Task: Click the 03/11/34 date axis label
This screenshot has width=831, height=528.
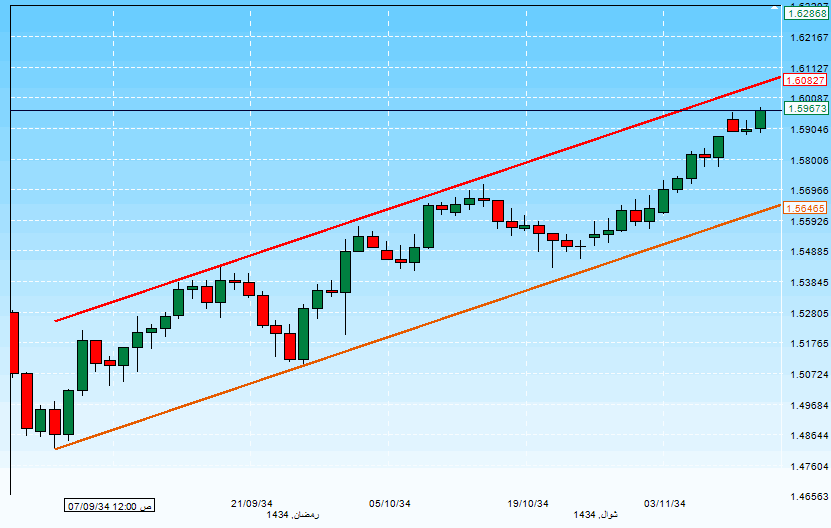Action: (665, 504)
